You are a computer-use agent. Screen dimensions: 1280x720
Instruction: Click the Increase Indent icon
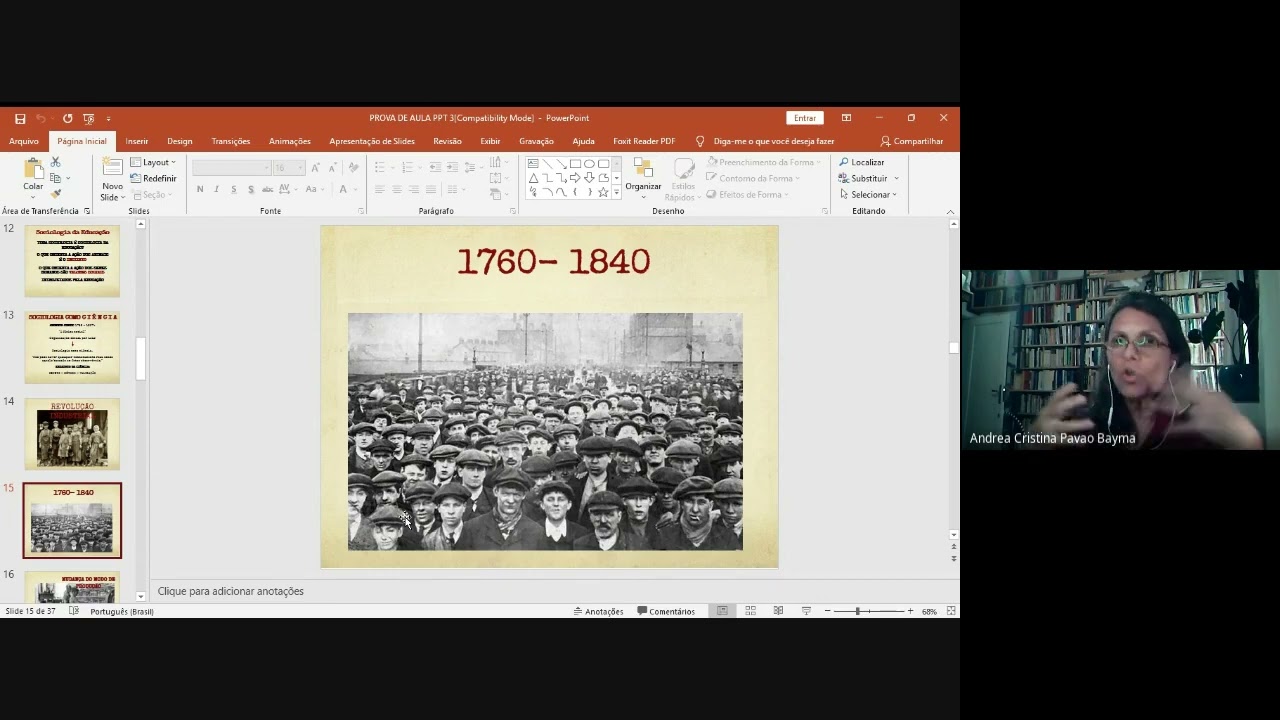[452, 167]
